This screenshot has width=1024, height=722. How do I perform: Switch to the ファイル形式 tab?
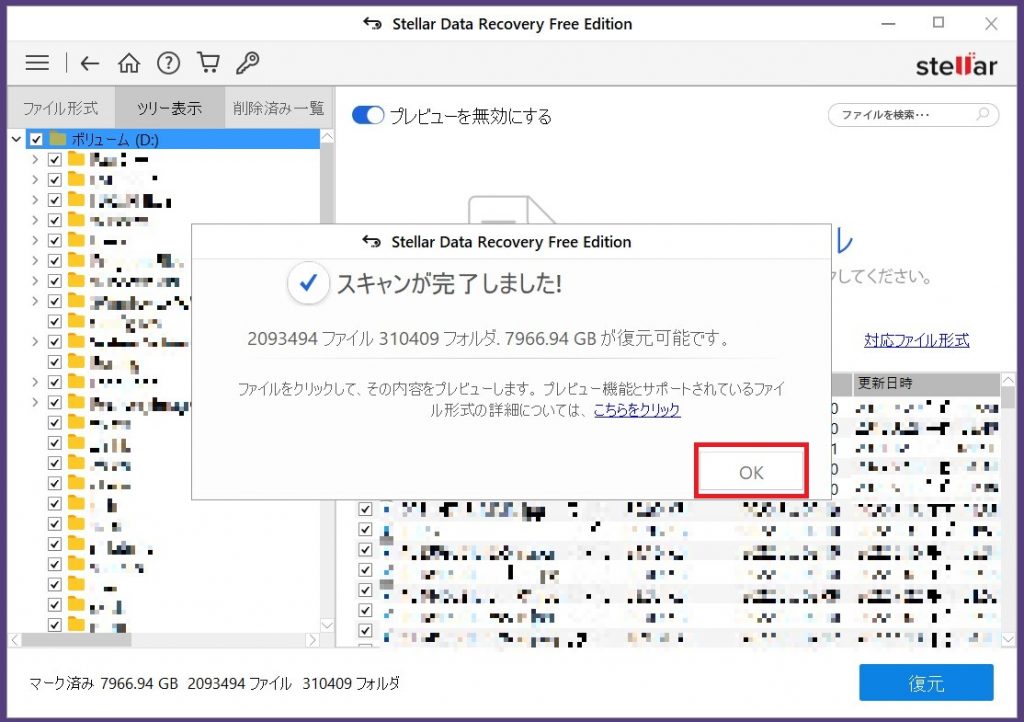[x=60, y=108]
